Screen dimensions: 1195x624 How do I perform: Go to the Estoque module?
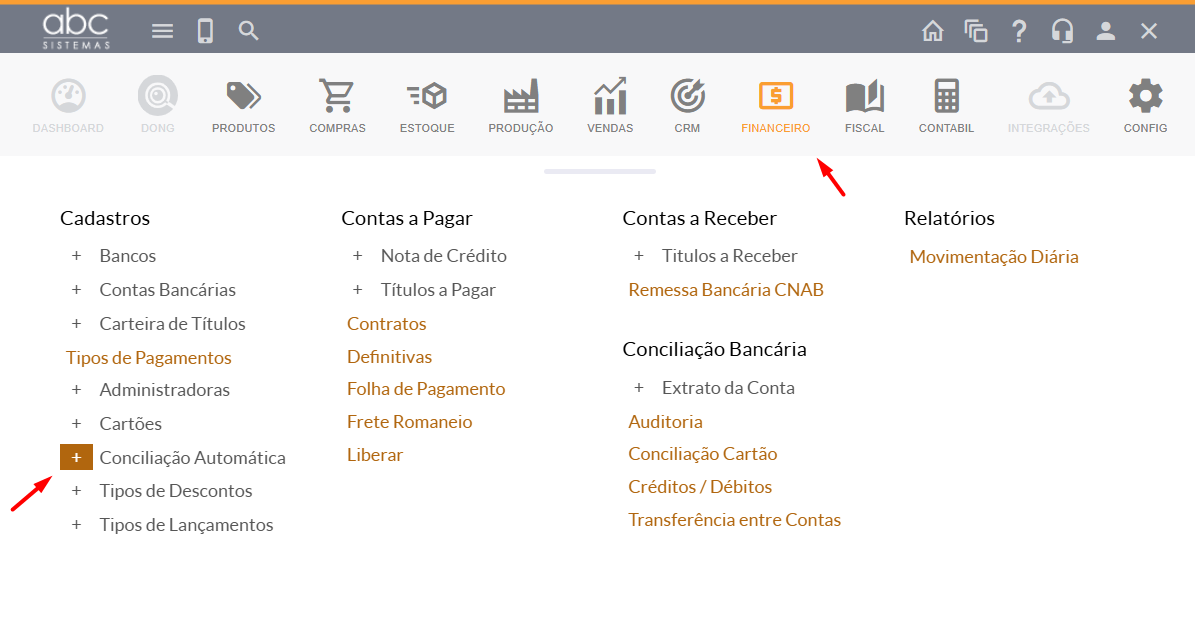(x=427, y=98)
